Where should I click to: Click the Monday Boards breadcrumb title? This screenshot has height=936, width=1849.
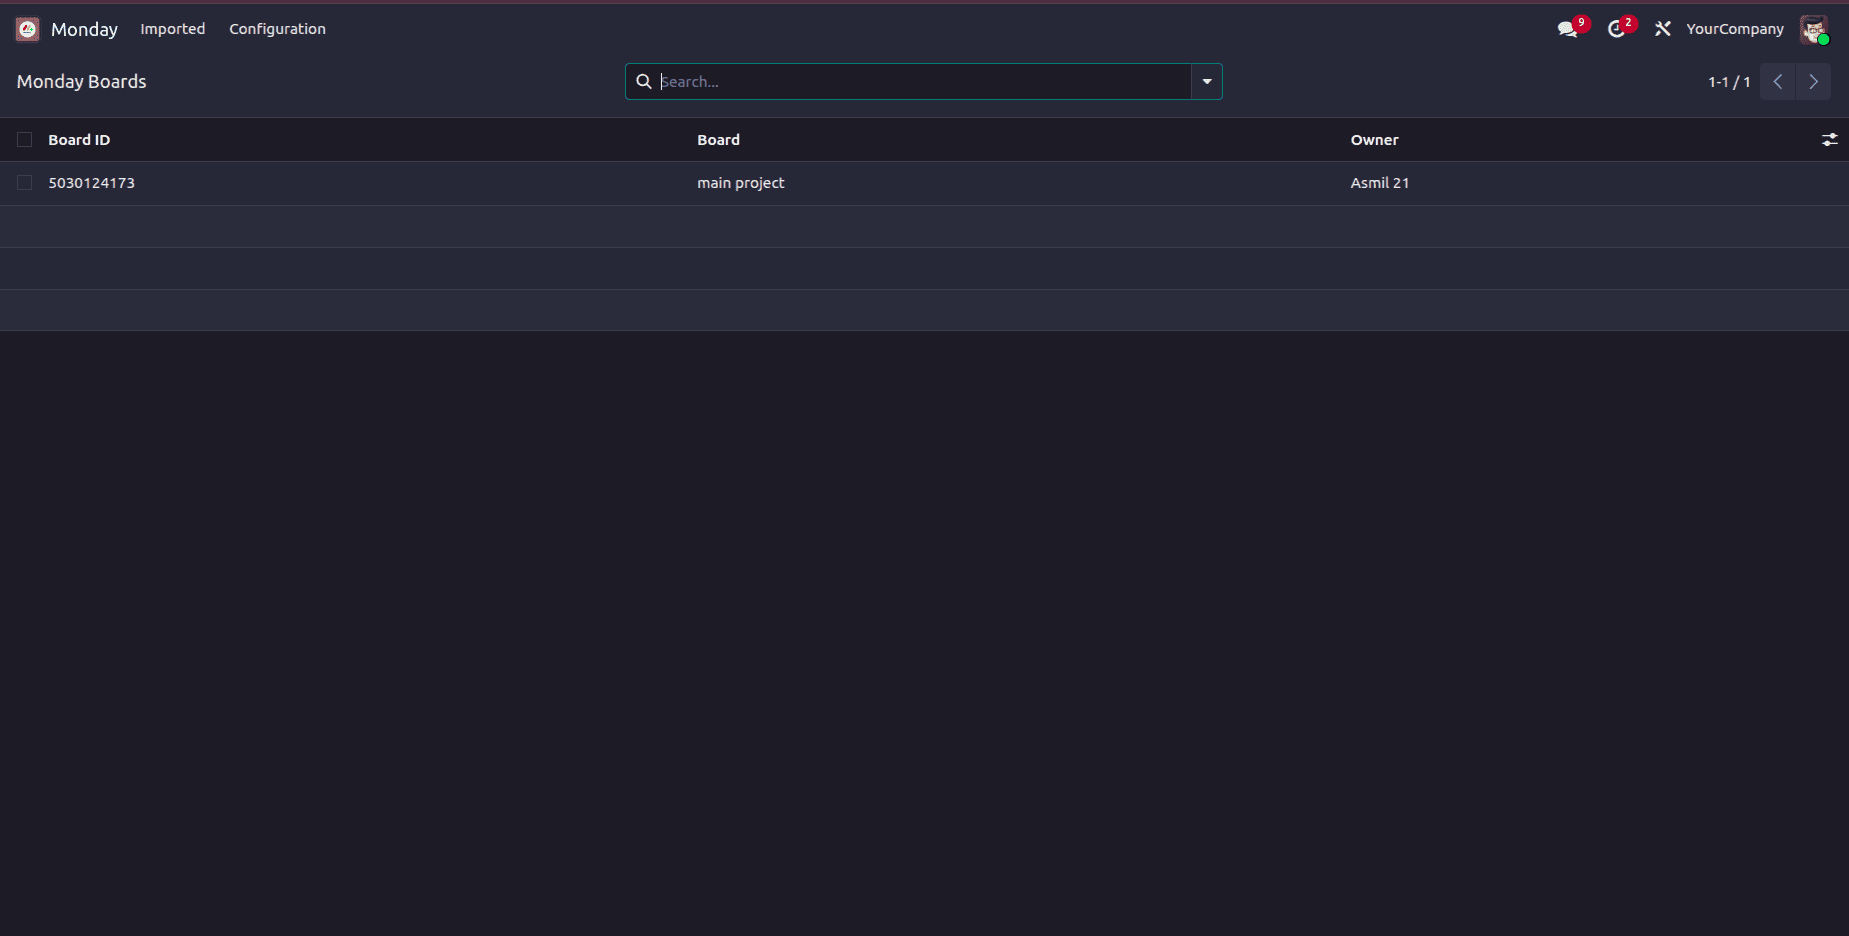[x=82, y=82]
